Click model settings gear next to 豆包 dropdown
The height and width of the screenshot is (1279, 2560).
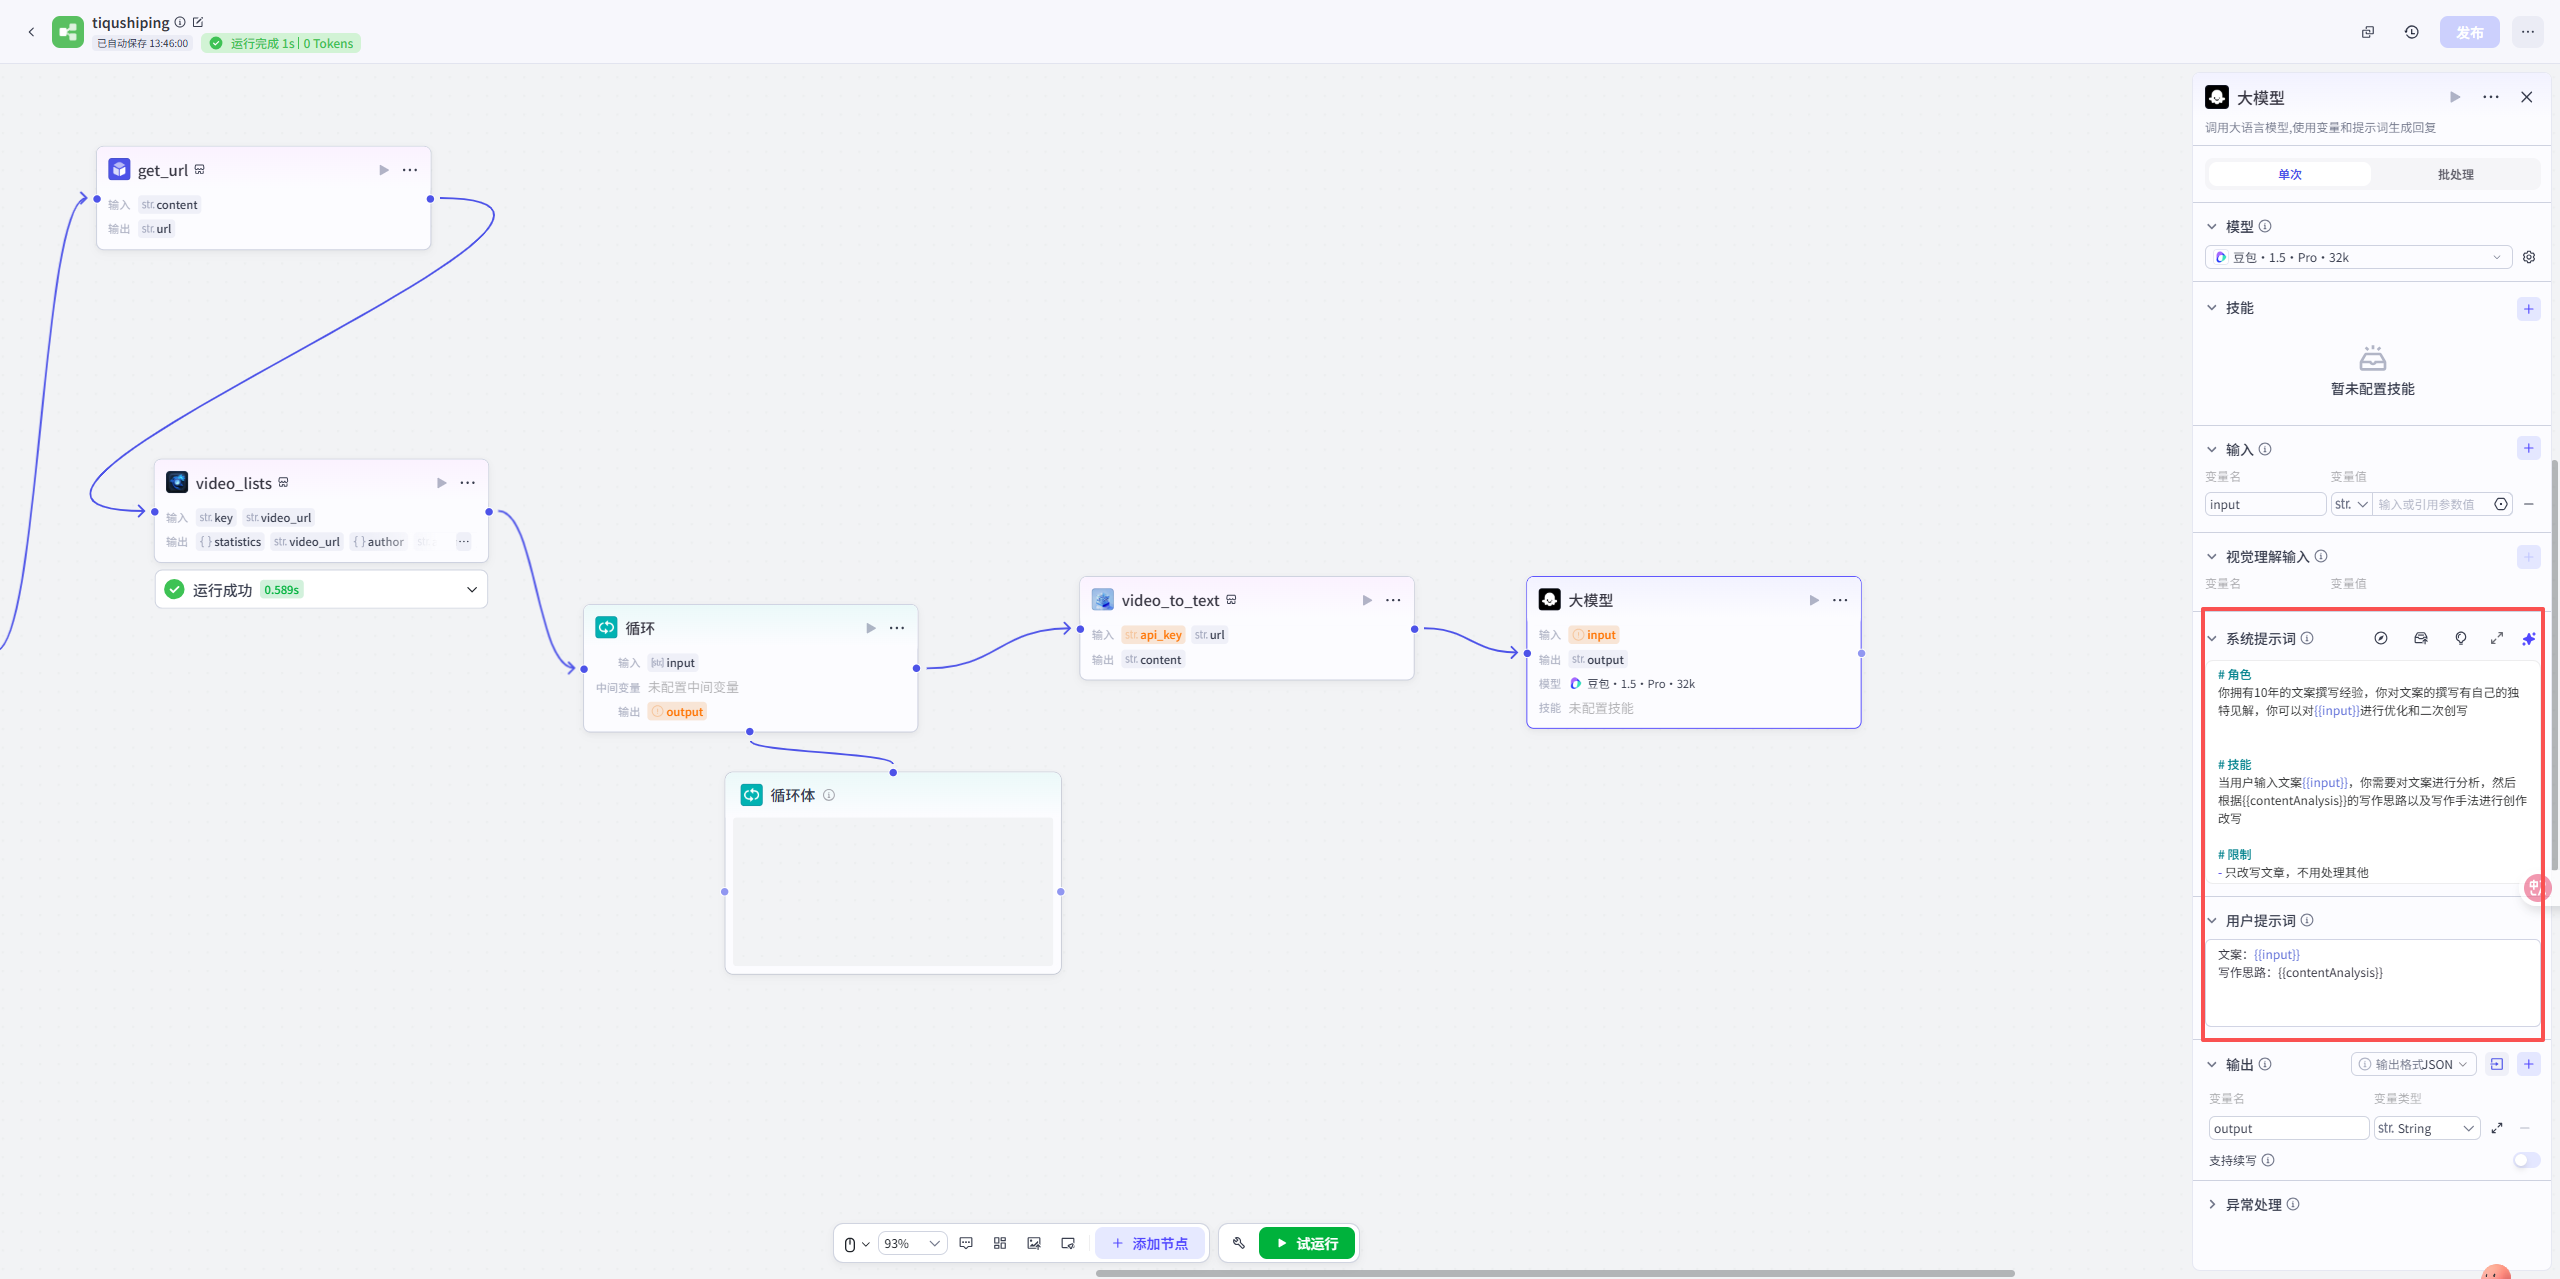[2528, 257]
